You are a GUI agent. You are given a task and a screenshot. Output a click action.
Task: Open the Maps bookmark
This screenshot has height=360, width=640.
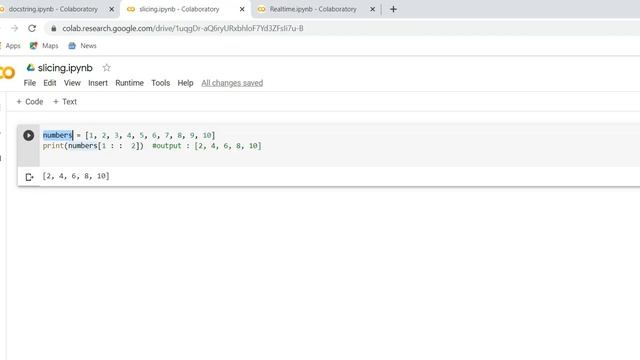tap(44, 46)
